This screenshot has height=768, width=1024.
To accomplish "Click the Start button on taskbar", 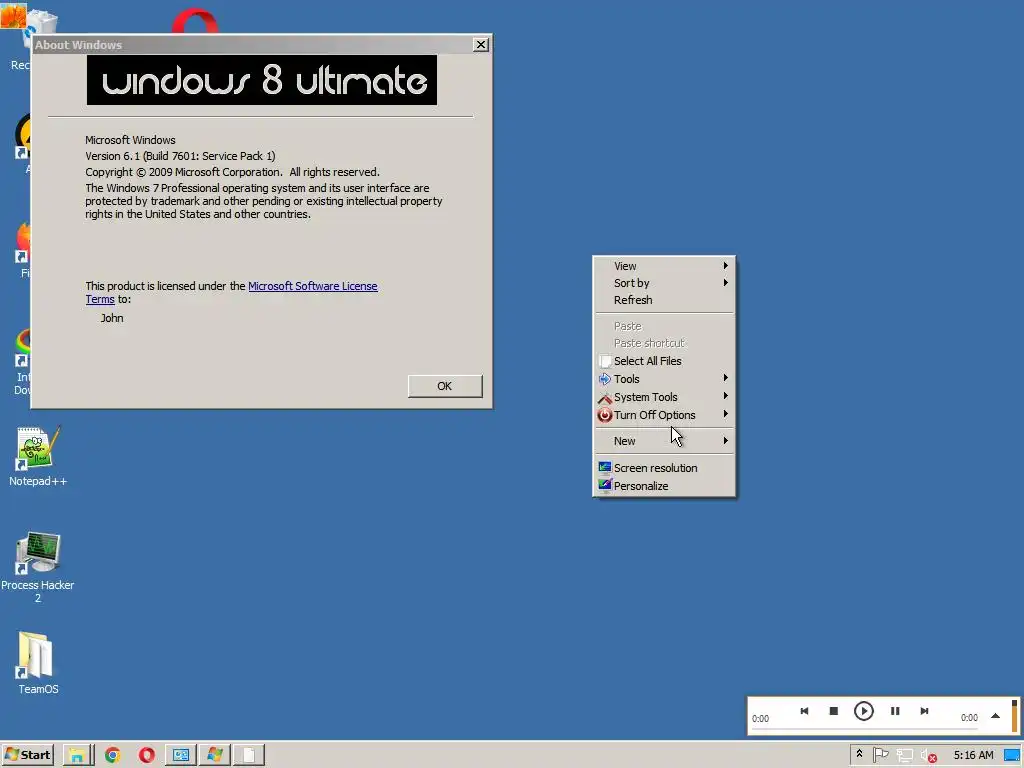I will (x=27, y=755).
